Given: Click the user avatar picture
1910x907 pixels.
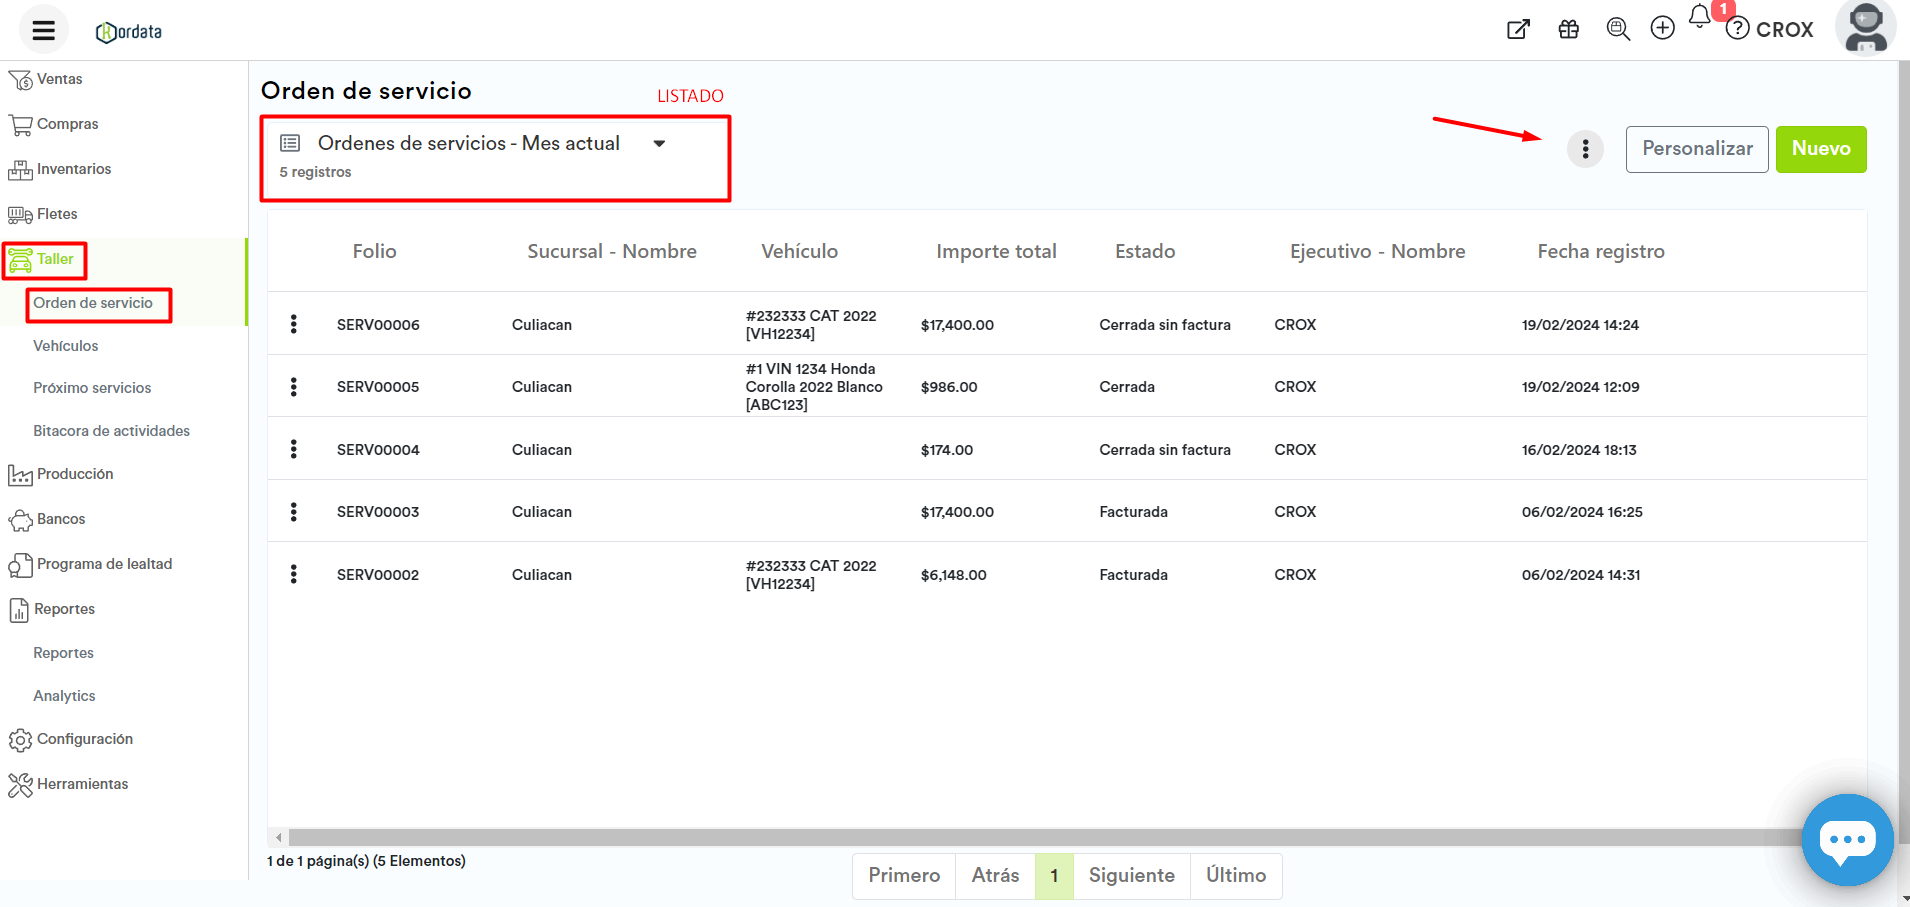Looking at the screenshot, I should coord(1865,28).
